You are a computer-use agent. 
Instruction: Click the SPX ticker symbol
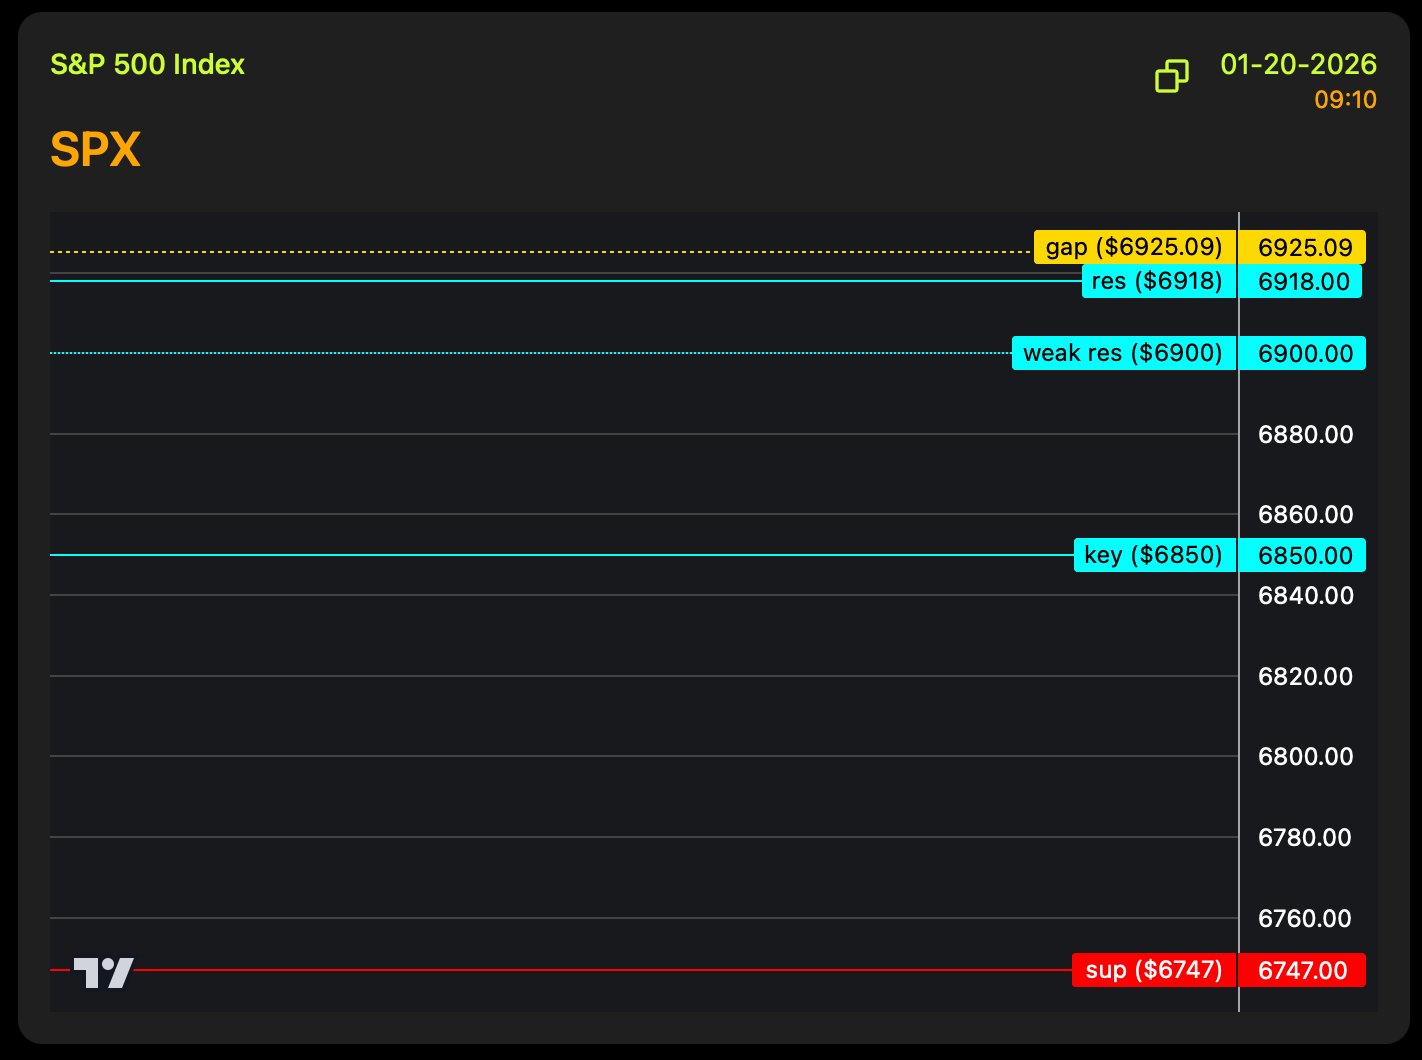coord(95,150)
